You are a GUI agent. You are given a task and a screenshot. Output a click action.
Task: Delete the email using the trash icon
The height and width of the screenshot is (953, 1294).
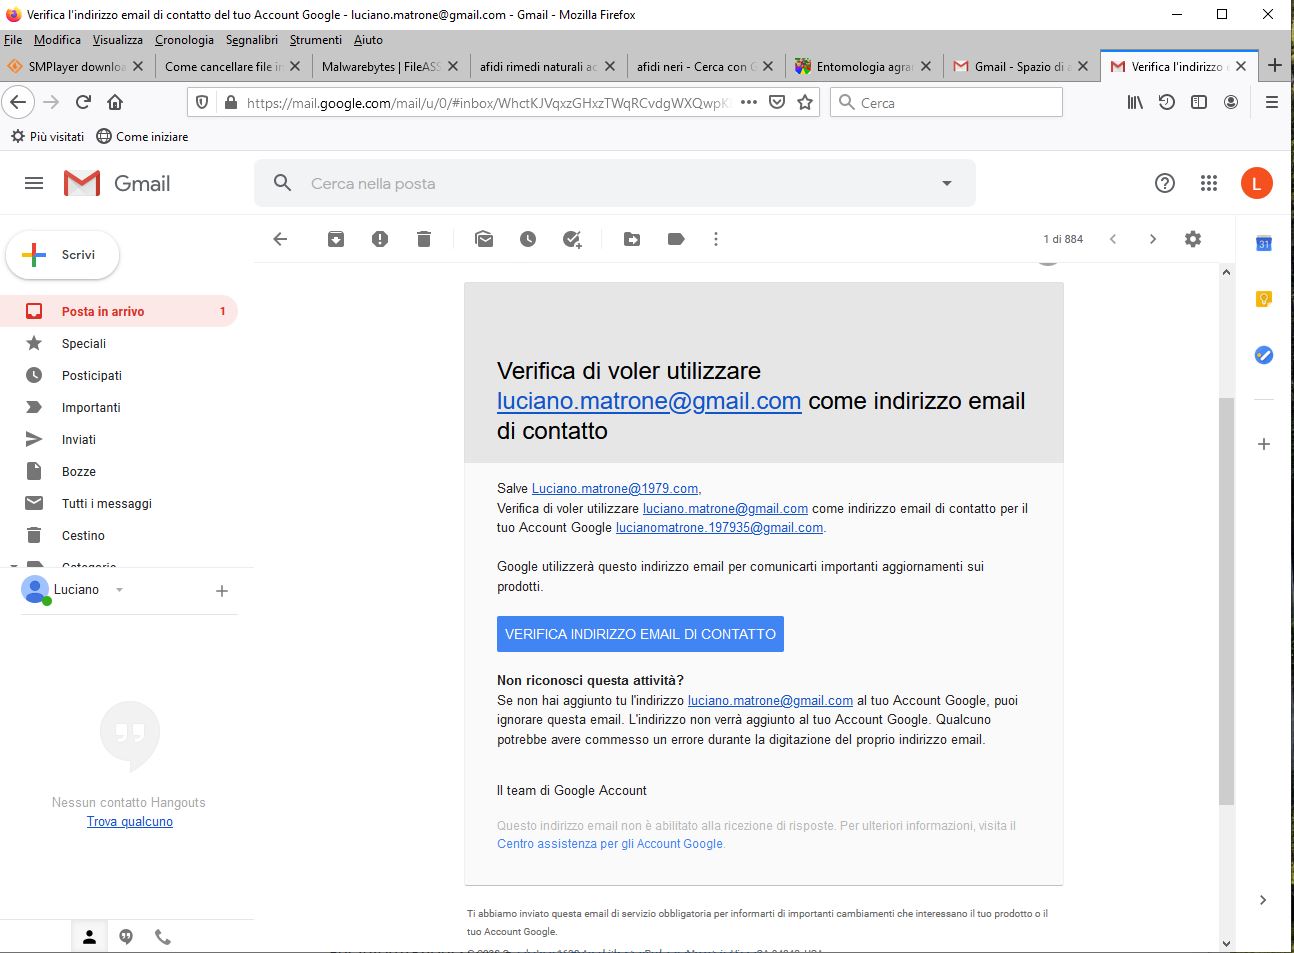(424, 239)
